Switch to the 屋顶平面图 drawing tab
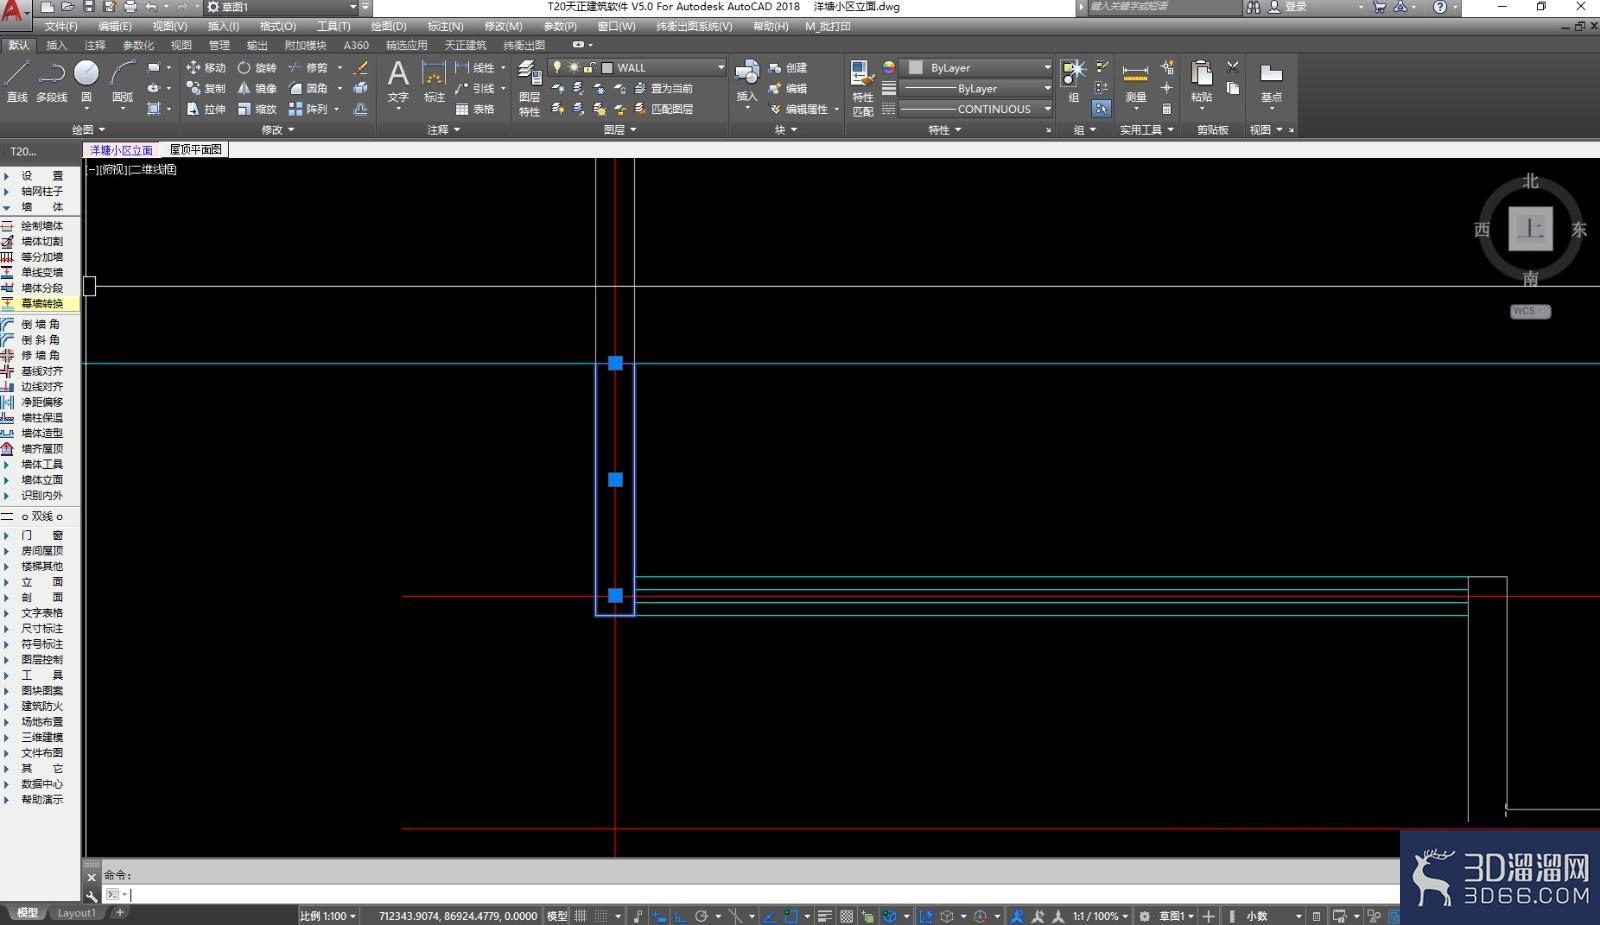The height and width of the screenshot is (925, 1600). click(x=196, y=150)
